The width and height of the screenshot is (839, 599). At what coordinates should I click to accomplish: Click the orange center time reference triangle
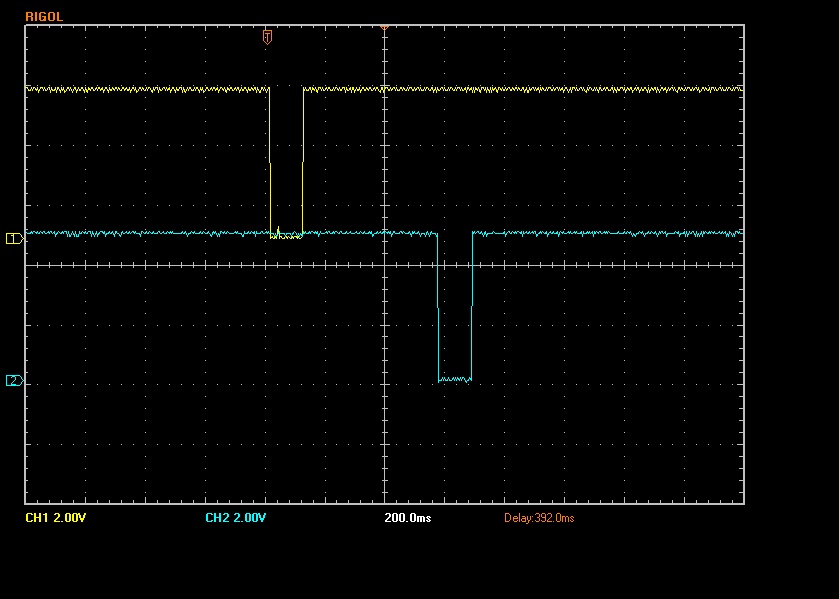(384, 28)
